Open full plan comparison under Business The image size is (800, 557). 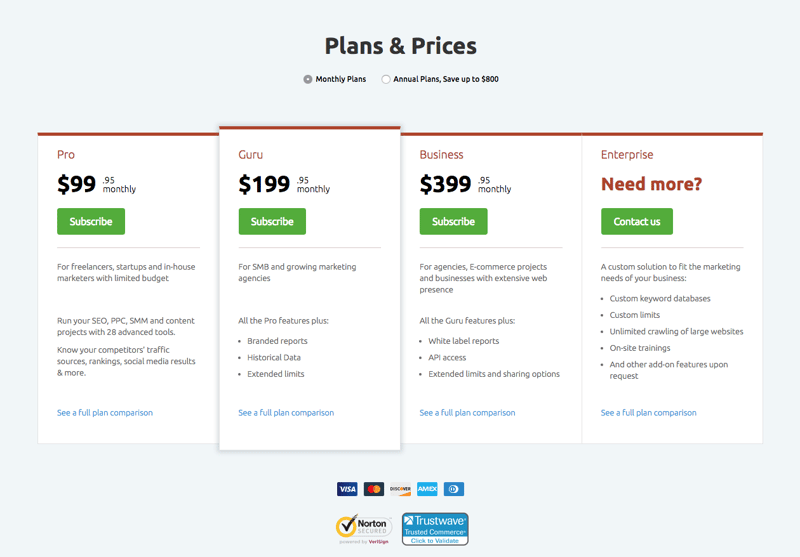[x=467, y=413]
